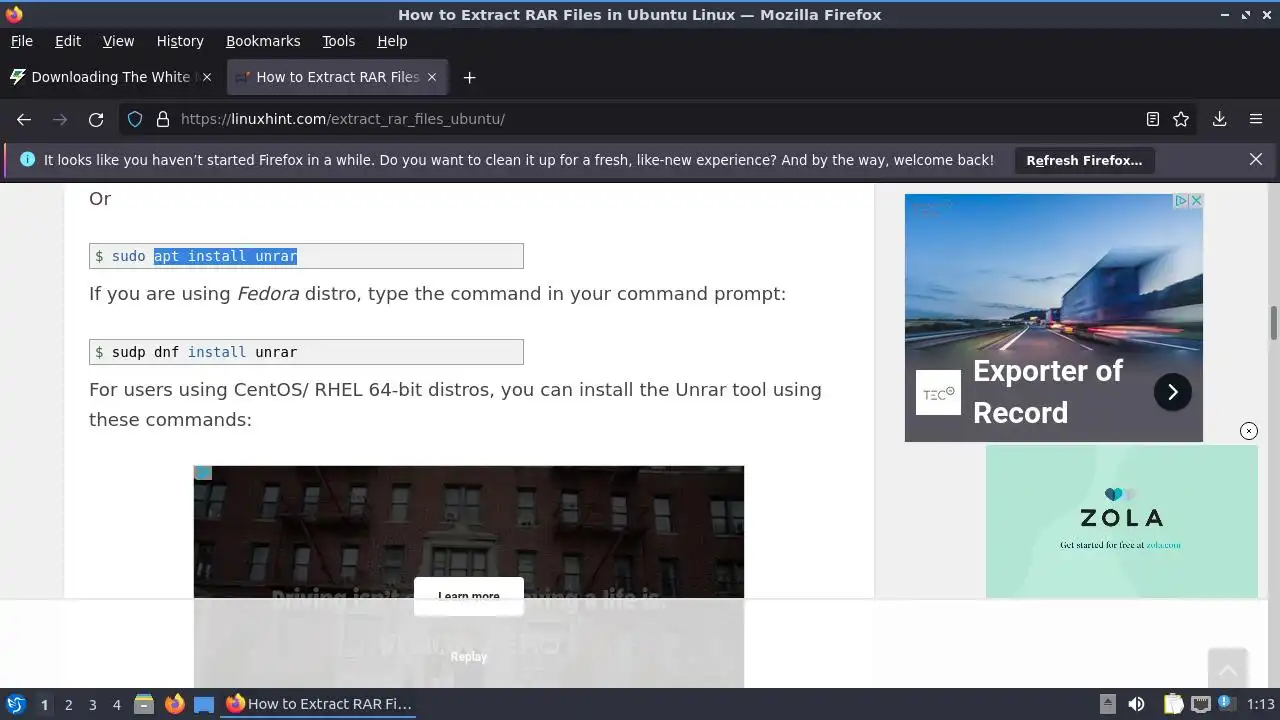The image size is (1280, 720).
Task: Open the volume control in tray
Action: tap(1136, 704)
